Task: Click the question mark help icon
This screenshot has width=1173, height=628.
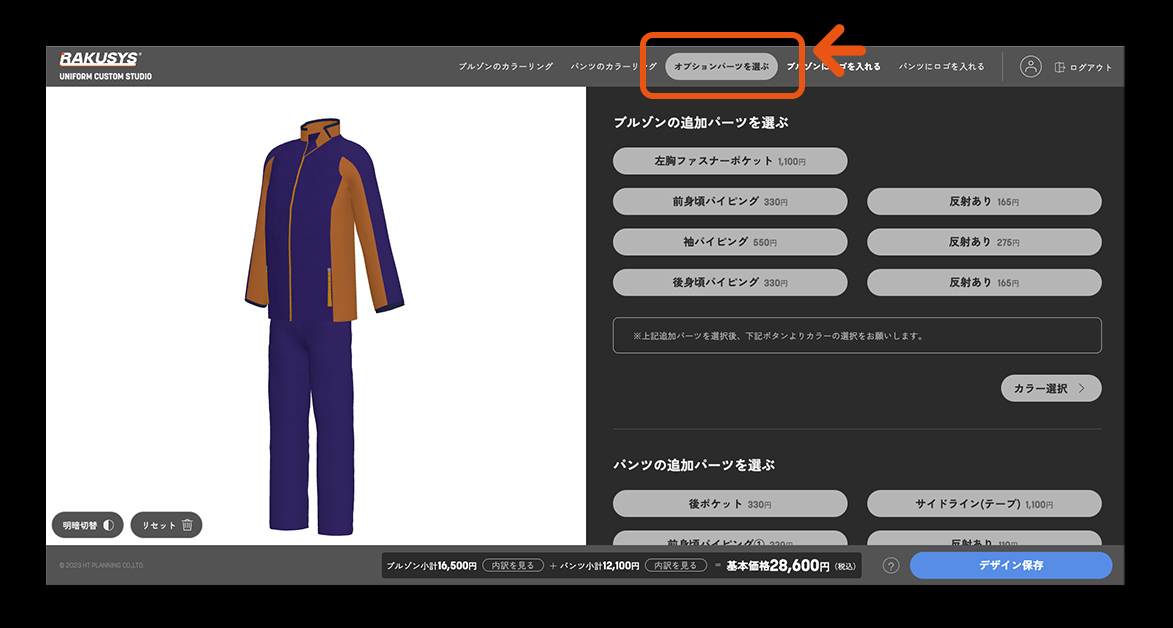Action: pos(891,566)
